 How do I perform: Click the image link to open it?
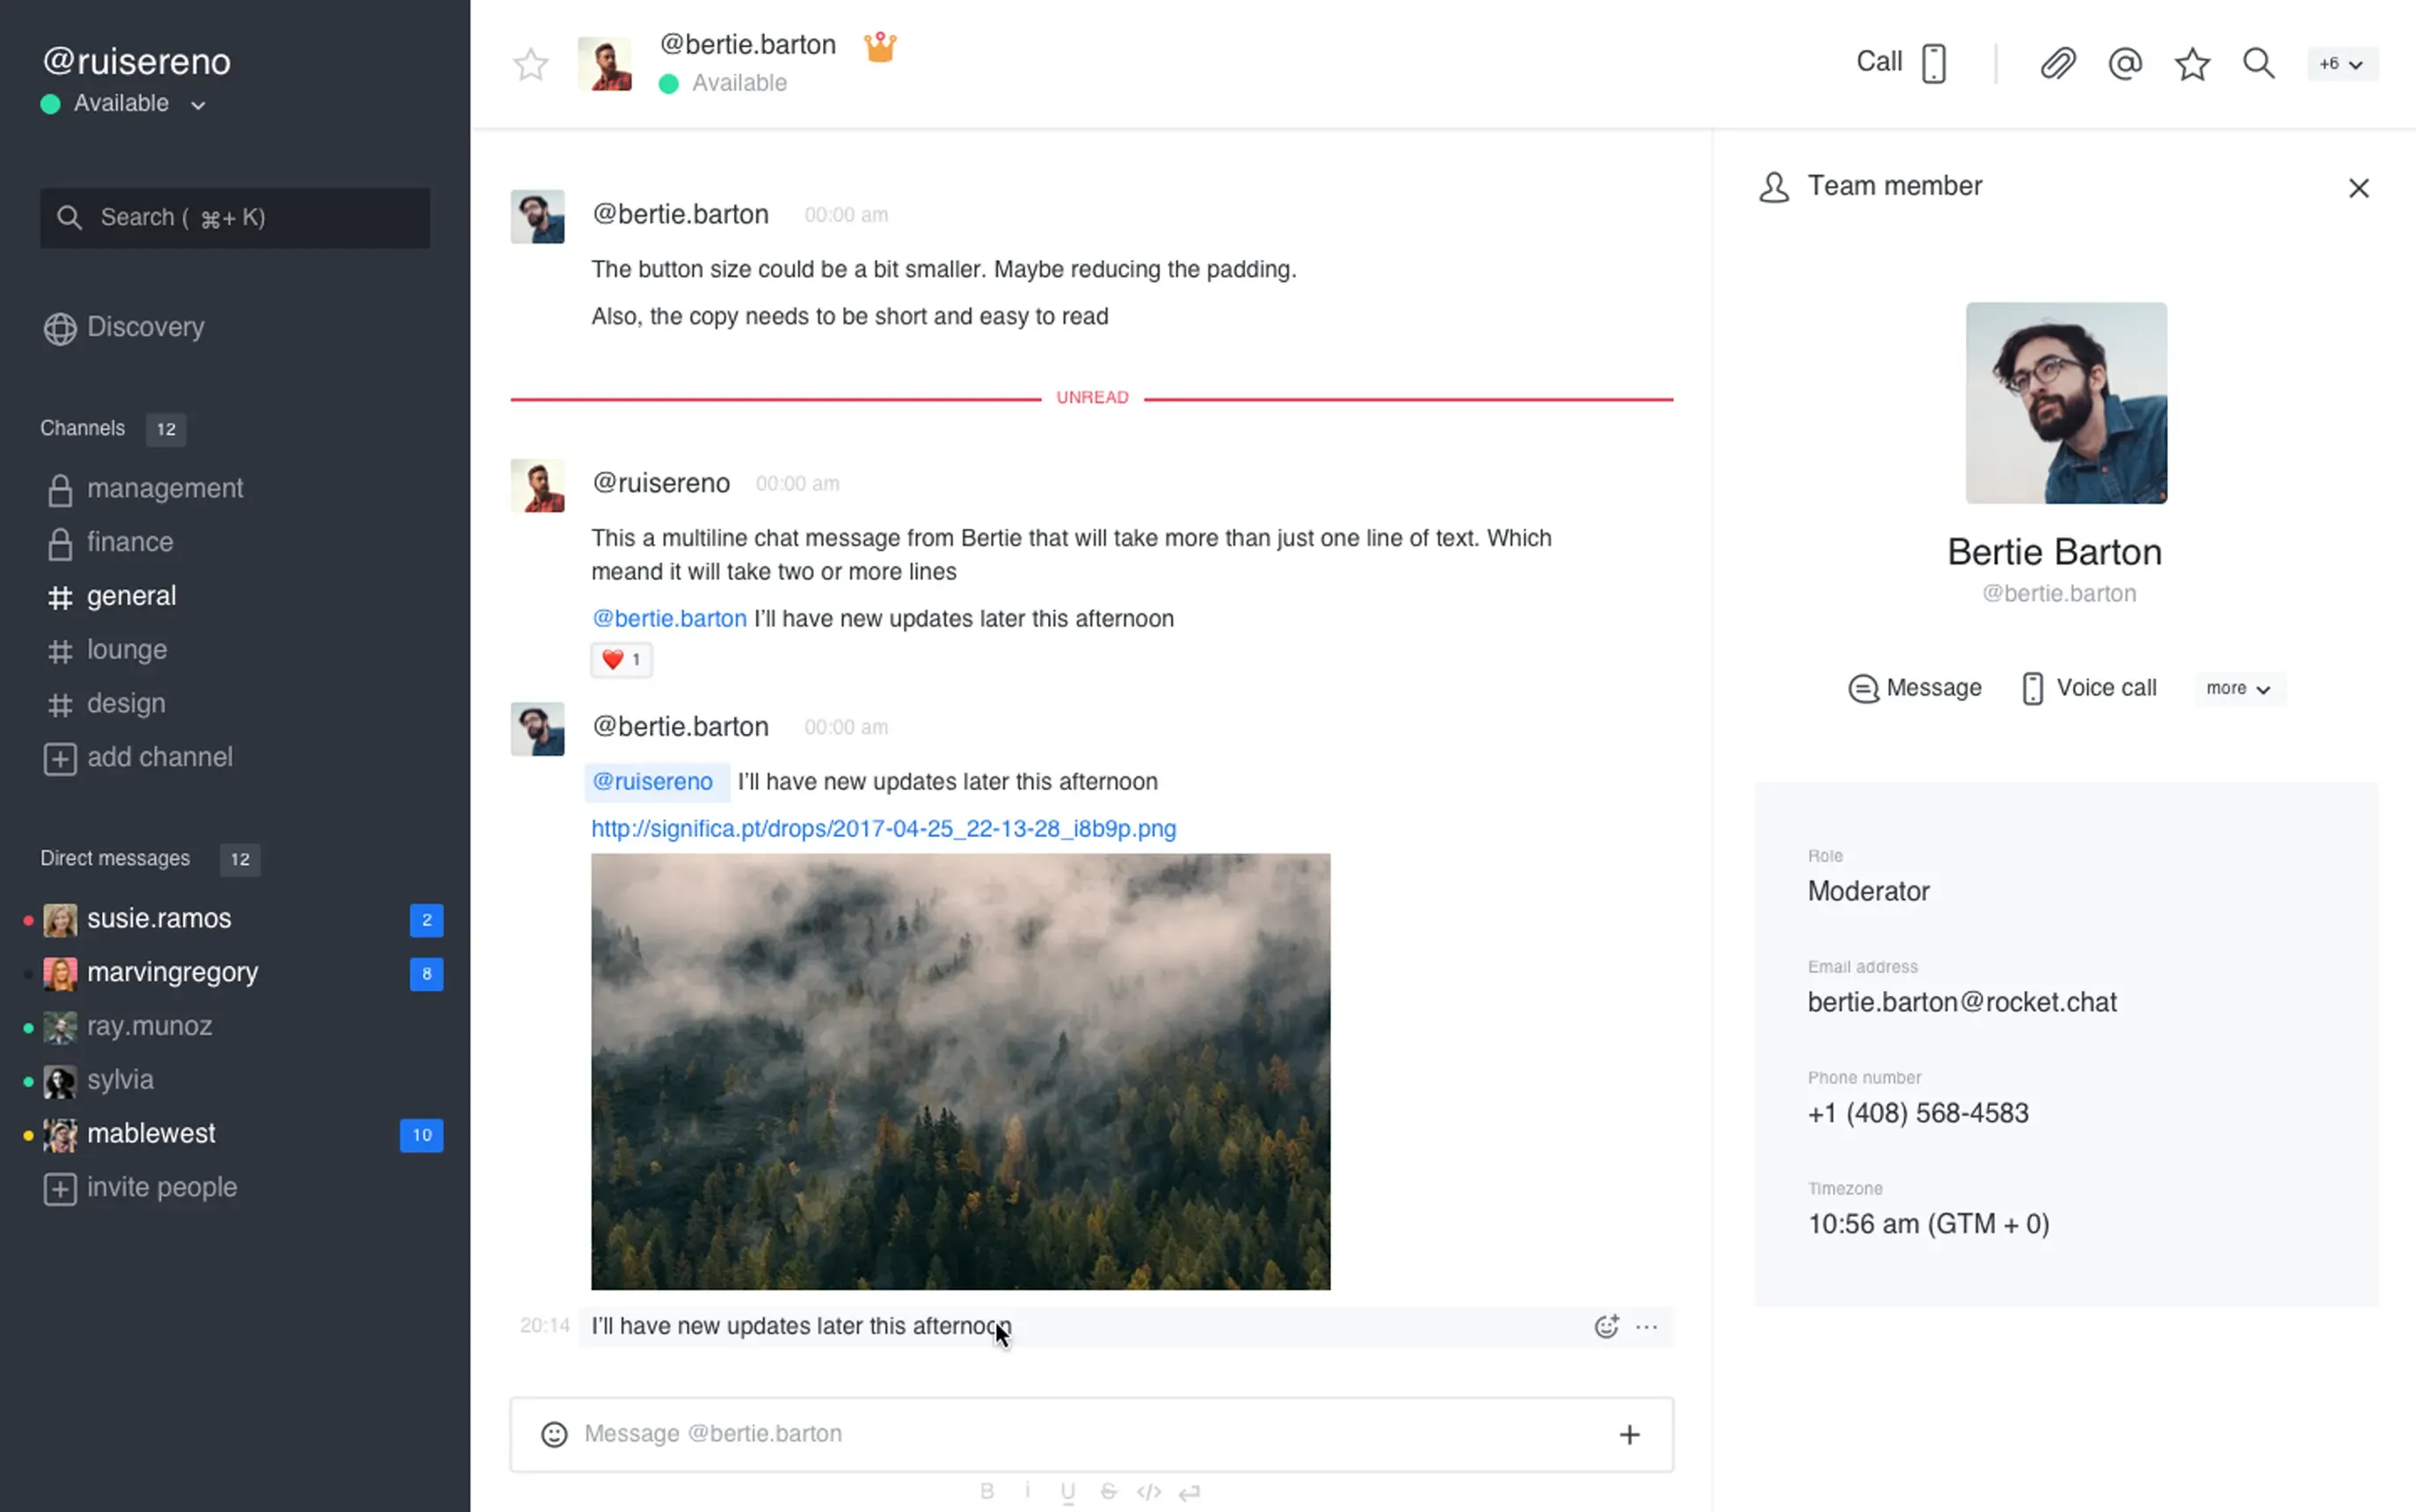click(x=883, y=827)
